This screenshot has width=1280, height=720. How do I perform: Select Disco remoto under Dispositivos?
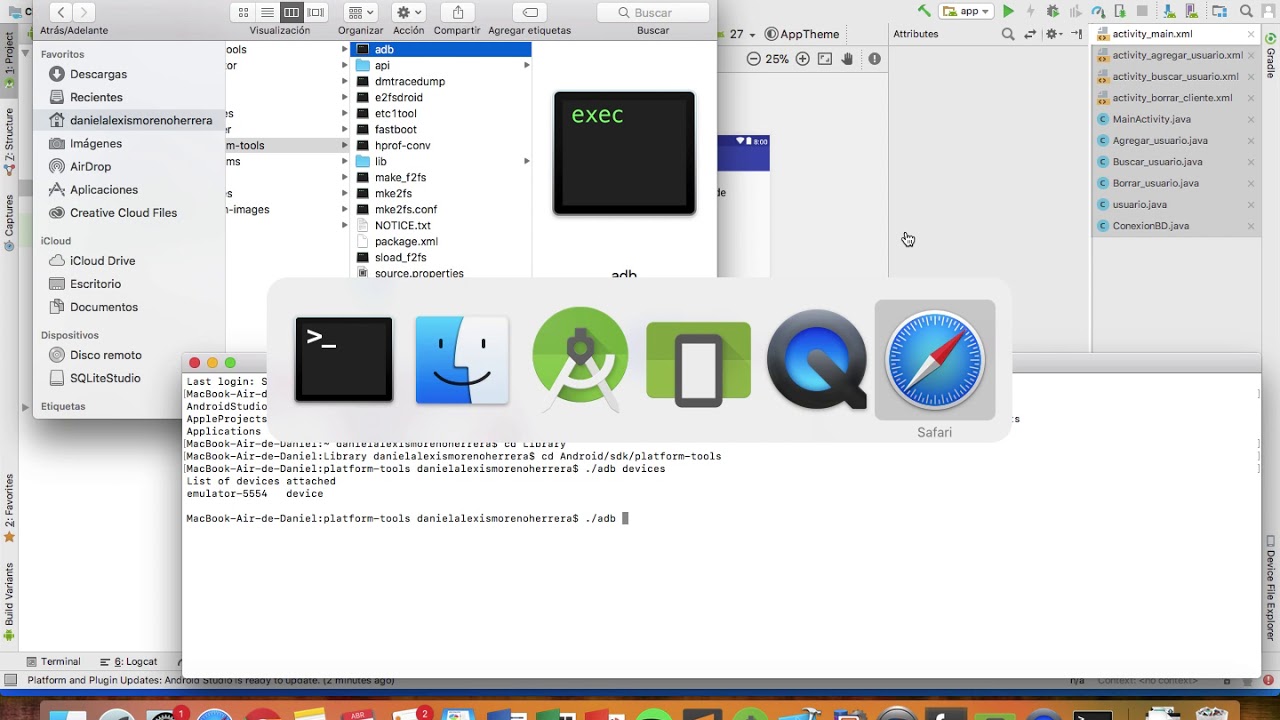point(106,355)
